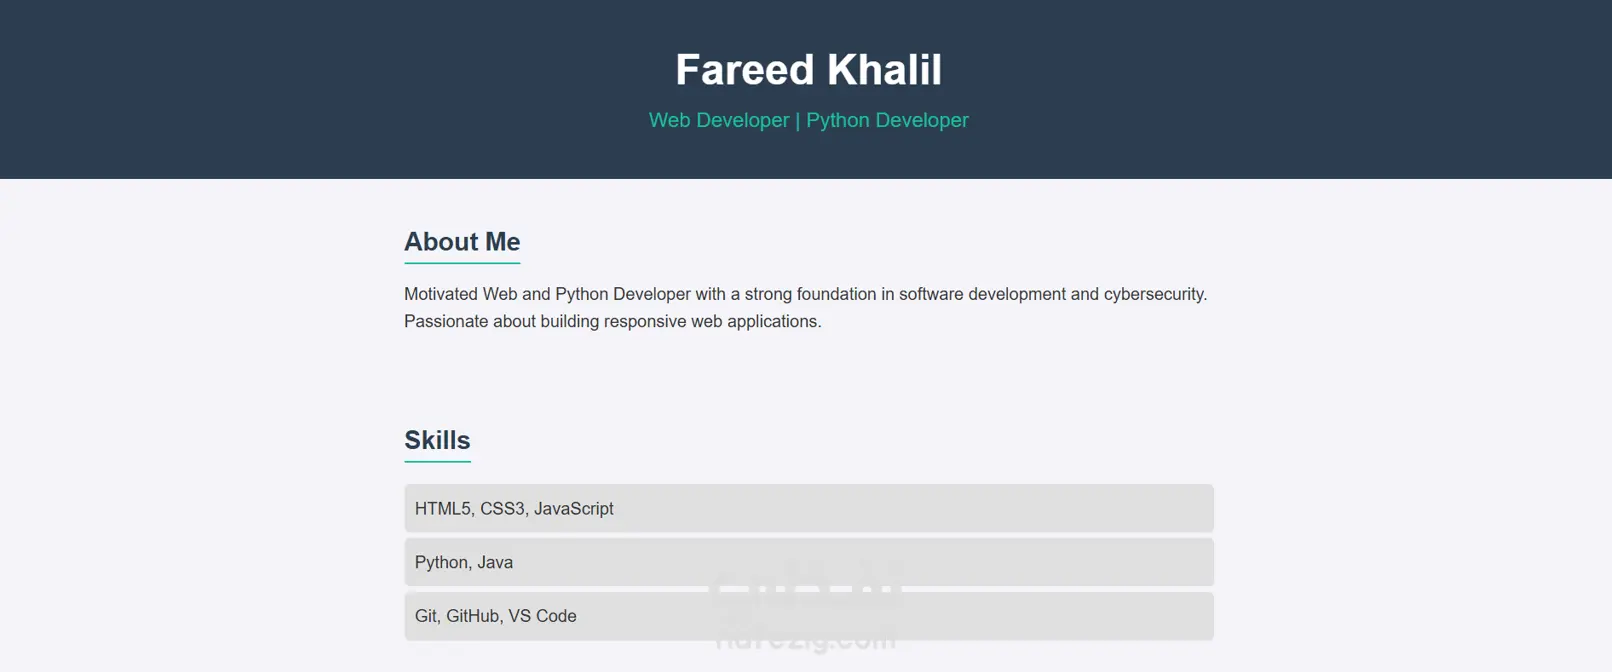Click the green underline beneath About Me
The image size is (1612, 672).
[x=462, y=263]
